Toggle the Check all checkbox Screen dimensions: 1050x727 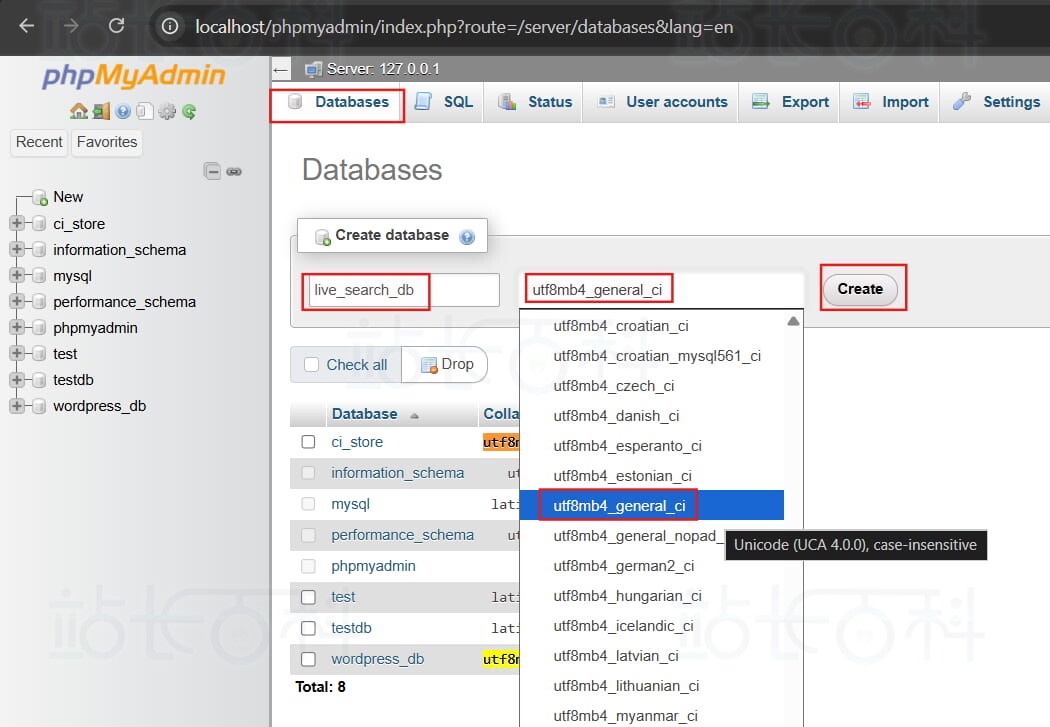(311, 364)
